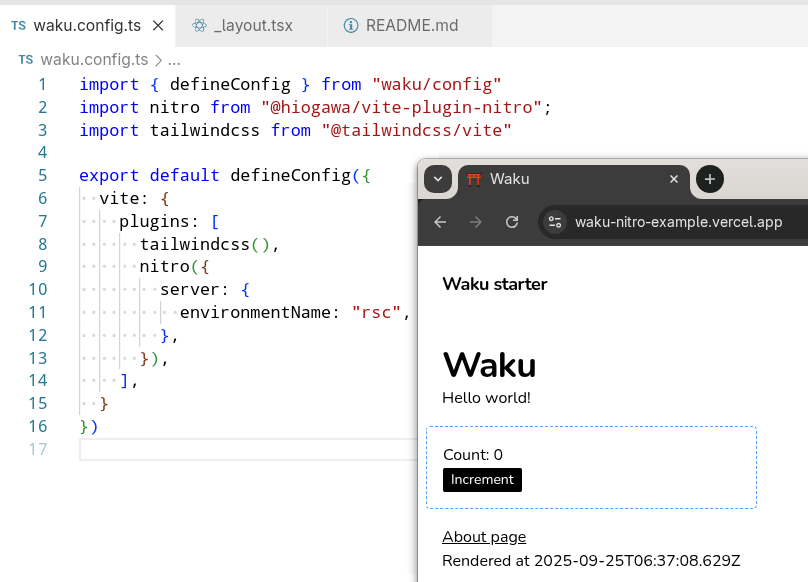Screen dimensions: 808x582
Task: Switch to the README.md editor tab
Action: coord(413,25)
